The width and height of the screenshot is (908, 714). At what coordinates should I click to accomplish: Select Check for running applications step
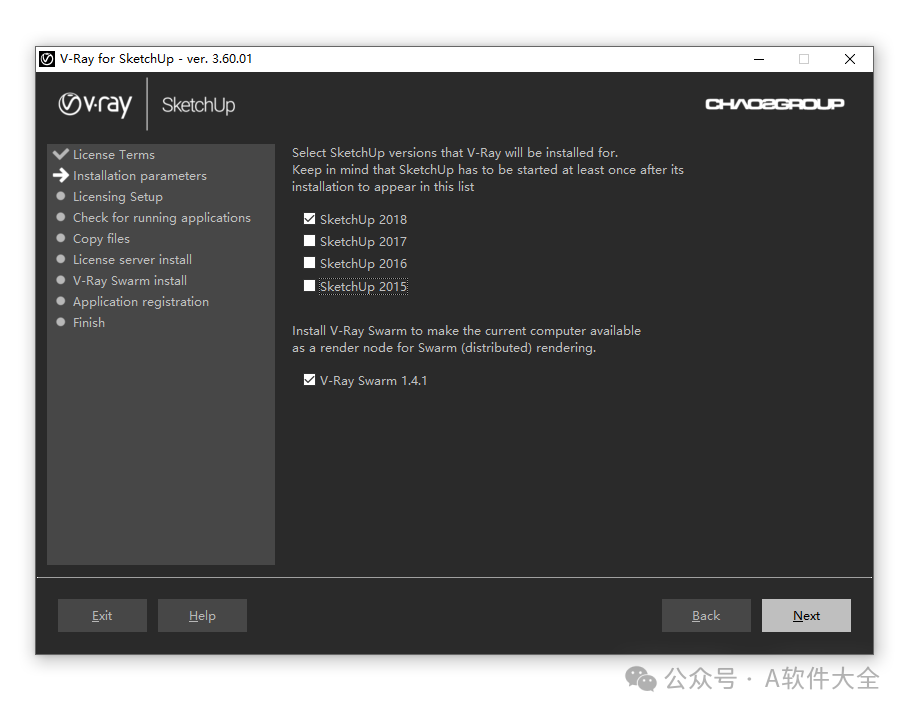162,218
